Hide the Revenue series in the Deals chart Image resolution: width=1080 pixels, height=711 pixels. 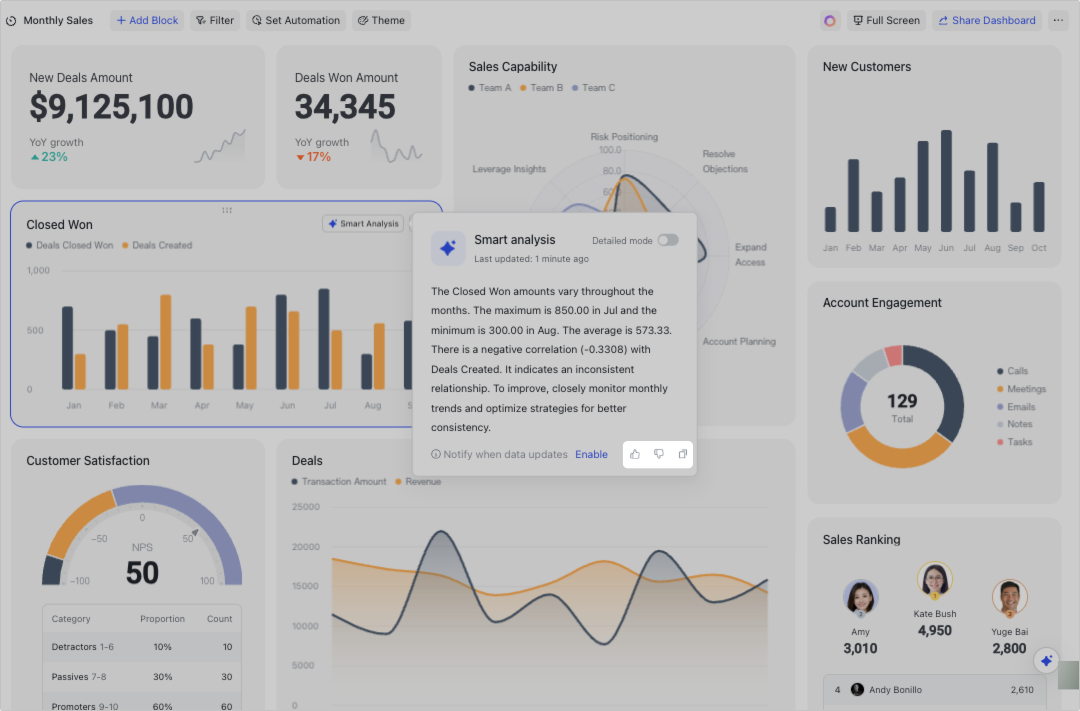click(x=419, y=481)
